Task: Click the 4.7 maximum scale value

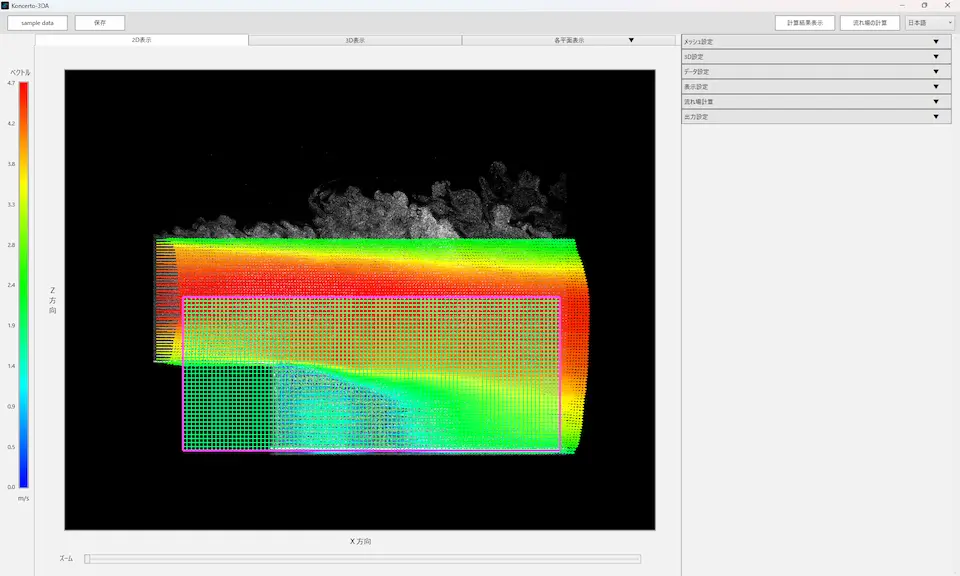Action: tap(11, 83)
